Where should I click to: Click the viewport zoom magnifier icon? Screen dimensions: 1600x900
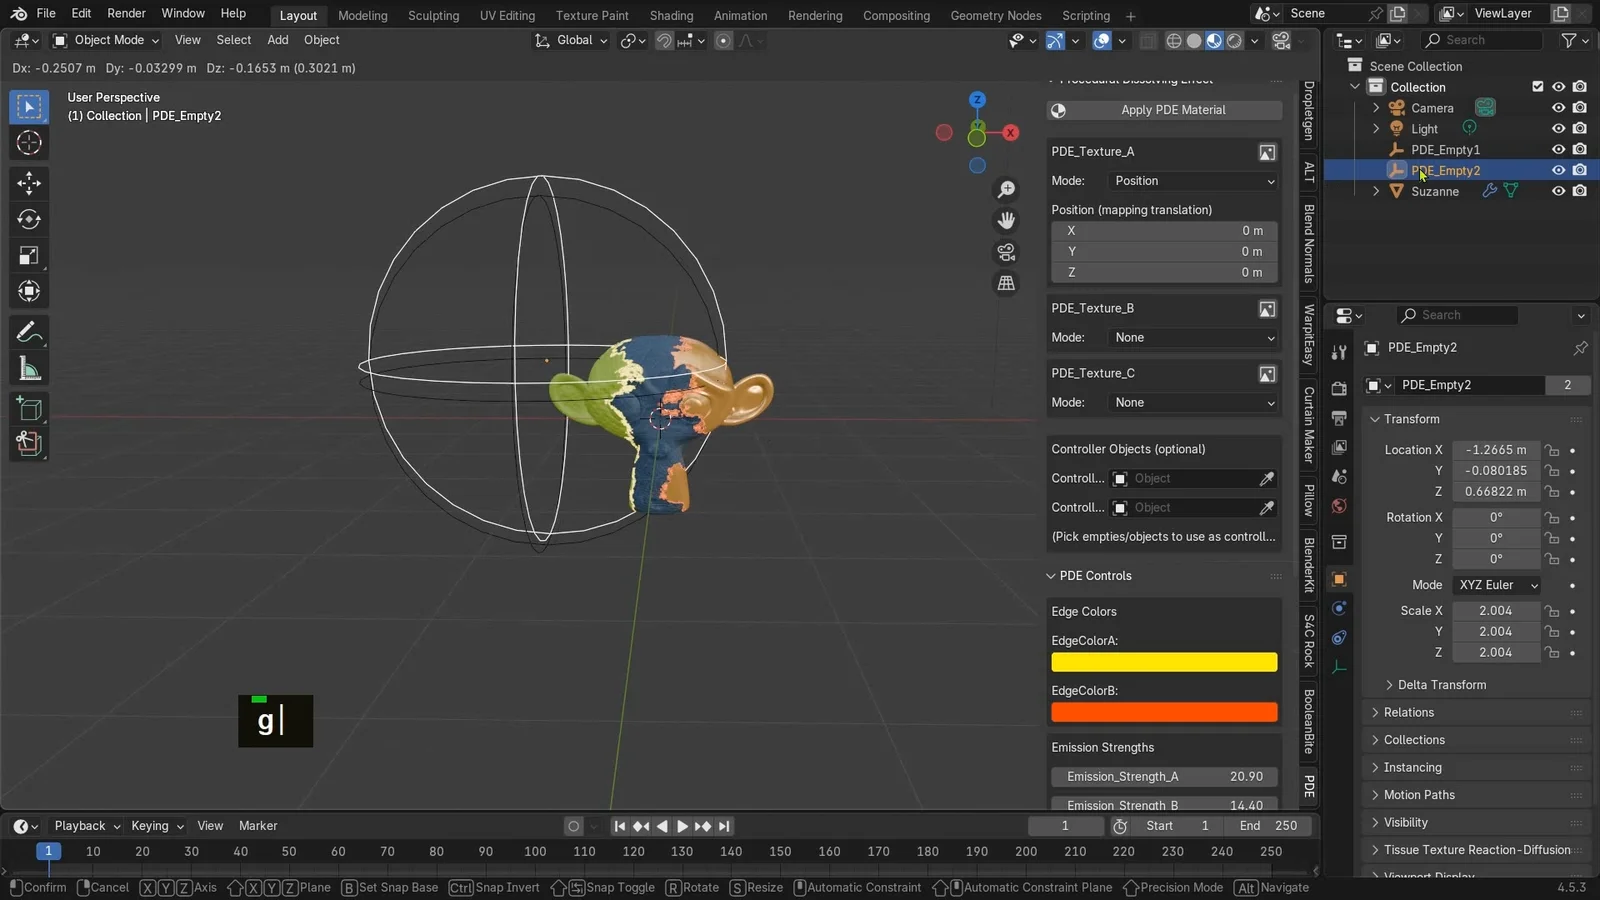click(x=1006, y=190)
